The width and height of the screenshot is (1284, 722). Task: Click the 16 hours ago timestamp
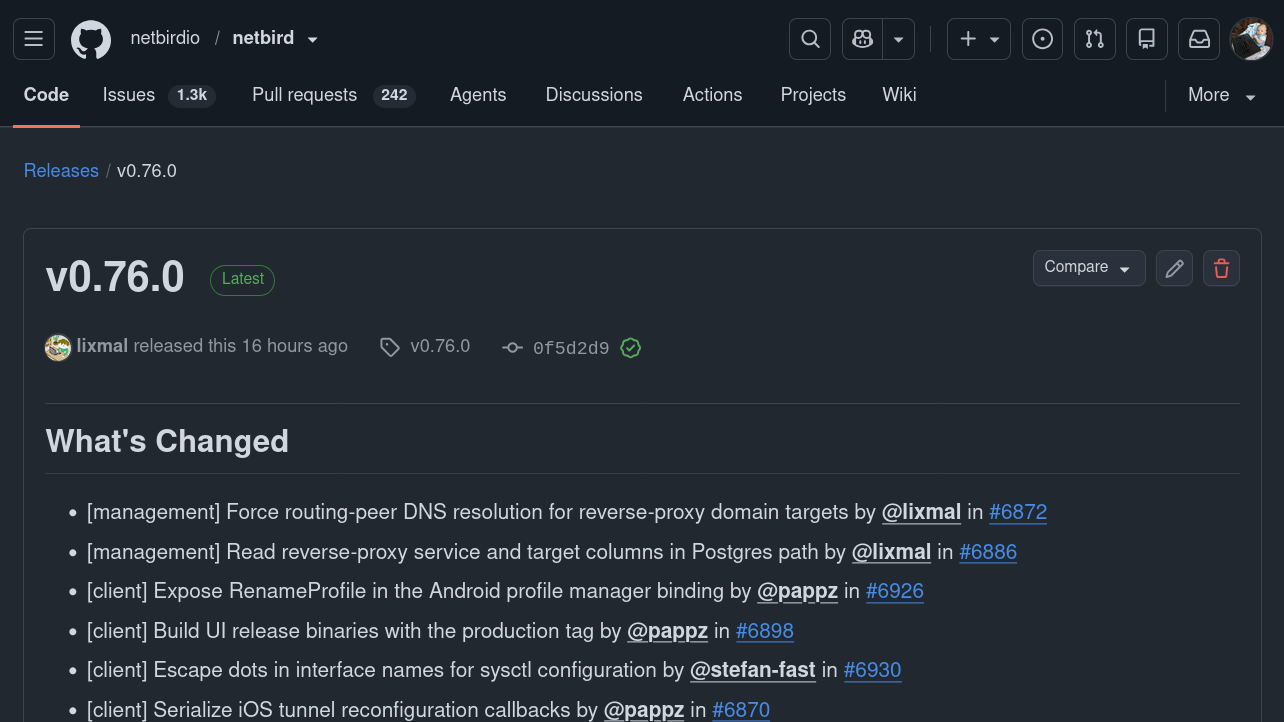[x=295, y=346]
